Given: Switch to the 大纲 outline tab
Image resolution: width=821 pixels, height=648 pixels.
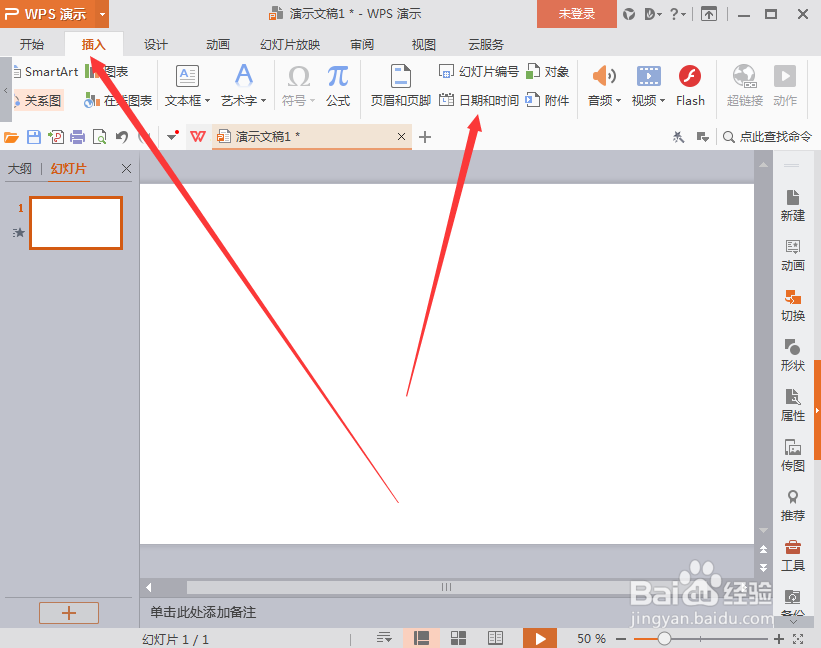Looking at the screenshot, I should coord(19,169).
